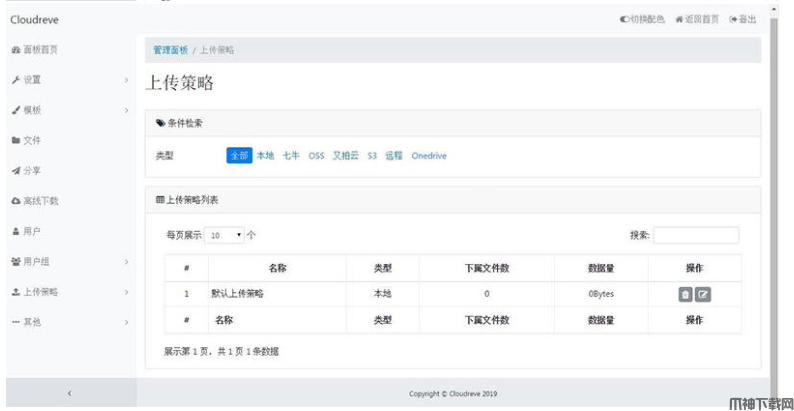Select the 全部 type filter
Screen dimensions: 794x411
[x=239, y=156]
